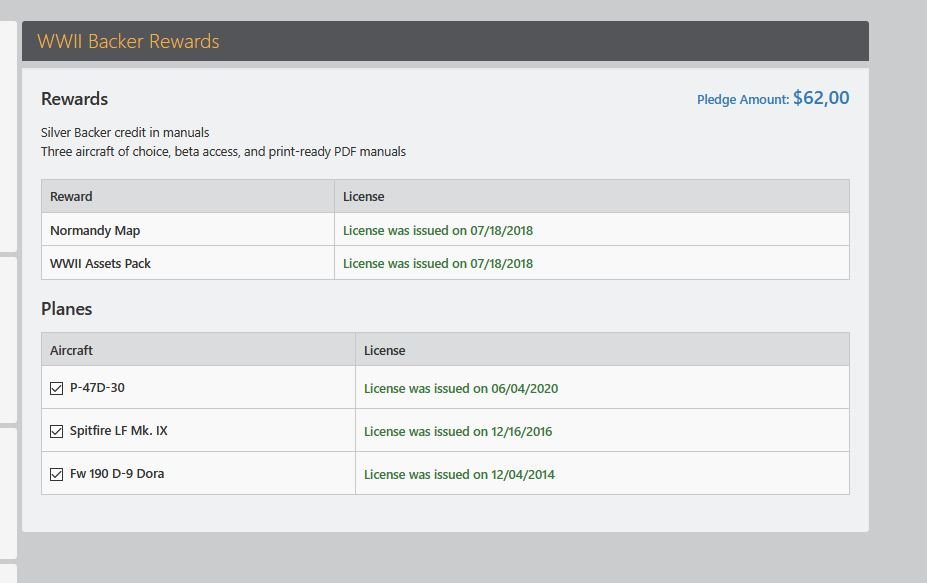This screenshot has width=927, height=583.
Task: Select the Planes section heading
Action: pyautogui.click(x=66, y=309)
